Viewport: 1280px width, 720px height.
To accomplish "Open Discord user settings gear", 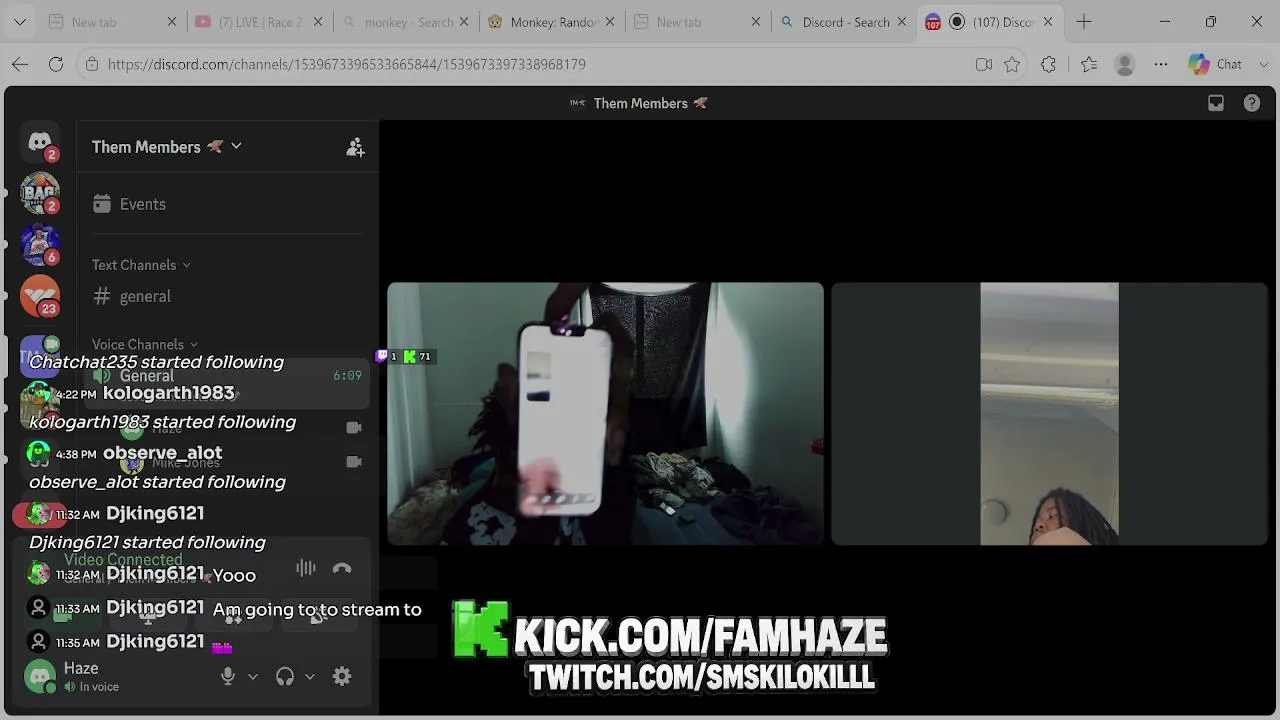I will click(x=342, y=676).
